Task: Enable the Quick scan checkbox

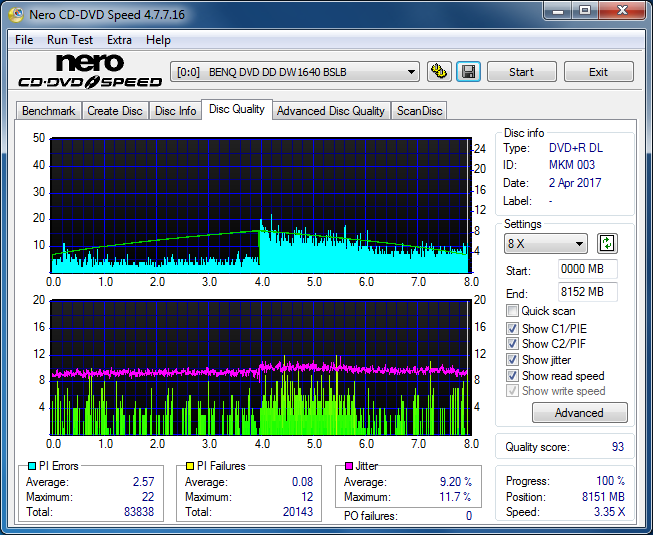Action: [512, 311]
